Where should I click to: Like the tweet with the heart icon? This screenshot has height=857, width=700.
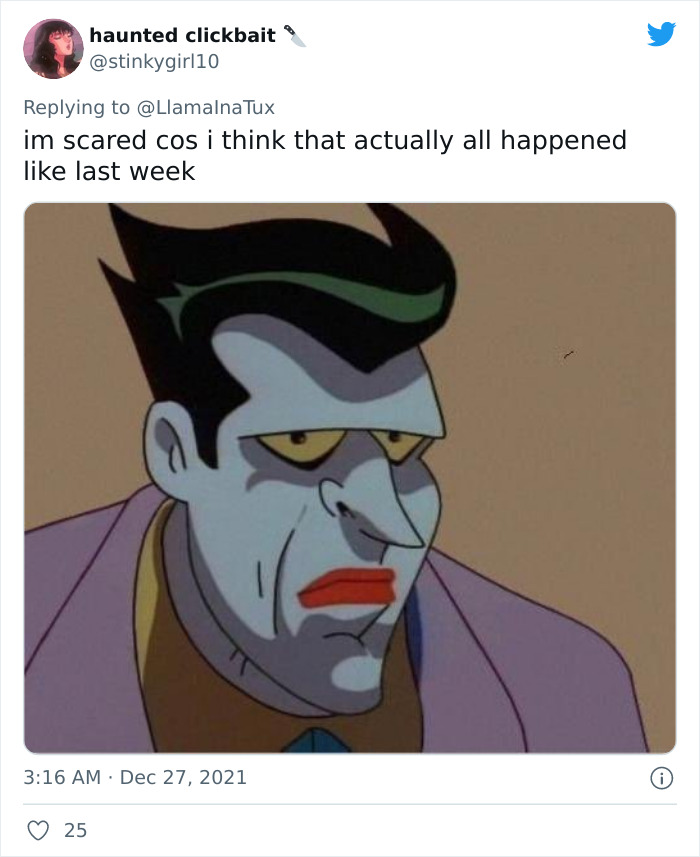pyautogui.click(x=38, y=830)
